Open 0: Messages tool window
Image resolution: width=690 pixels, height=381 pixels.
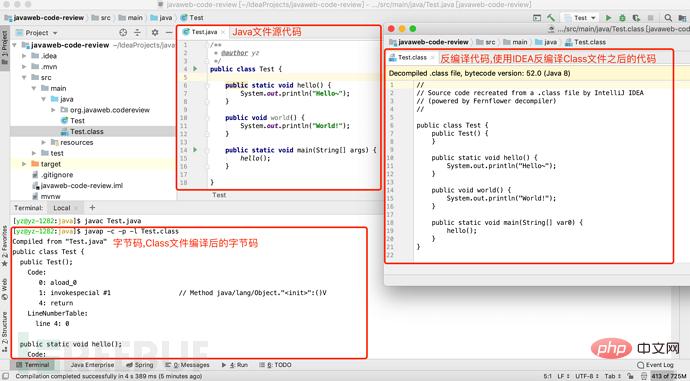(187, 365)
